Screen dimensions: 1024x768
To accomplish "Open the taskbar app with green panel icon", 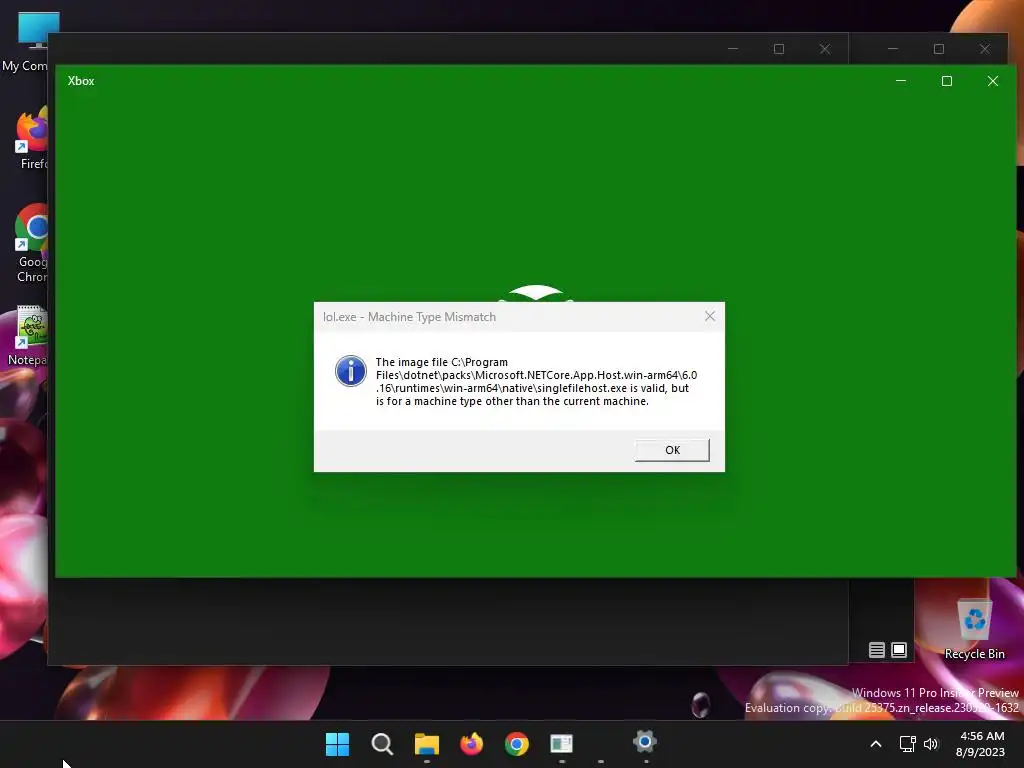I will click(561, 744).
